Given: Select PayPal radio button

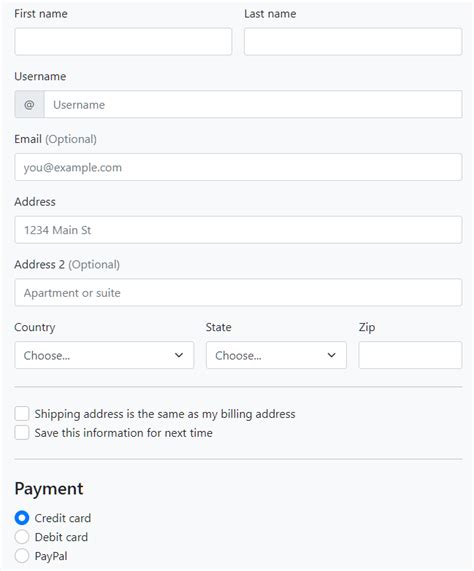Looking at the screenshot, I should 22,556.
